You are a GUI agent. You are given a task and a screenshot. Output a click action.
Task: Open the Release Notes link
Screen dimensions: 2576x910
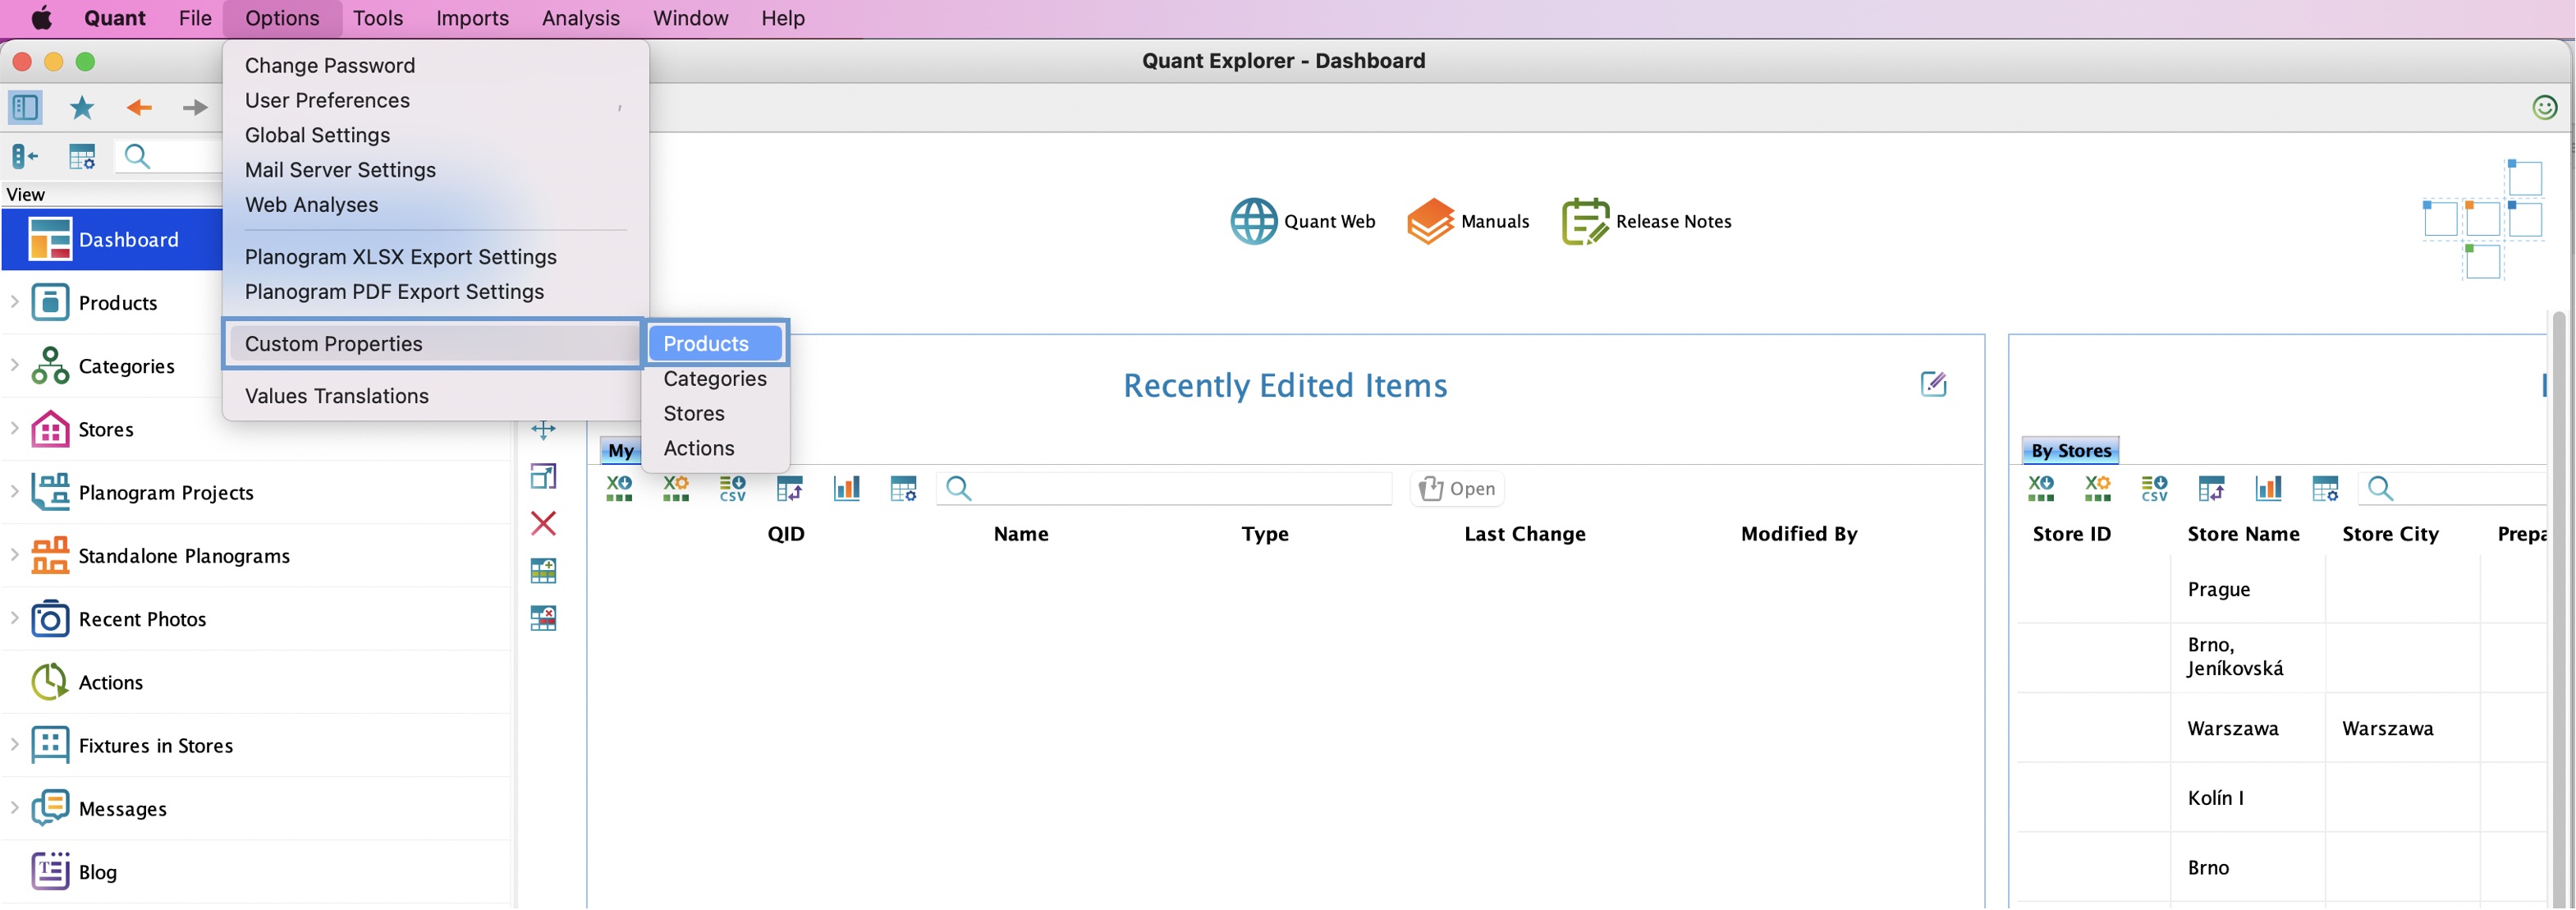coord(1647,221)
